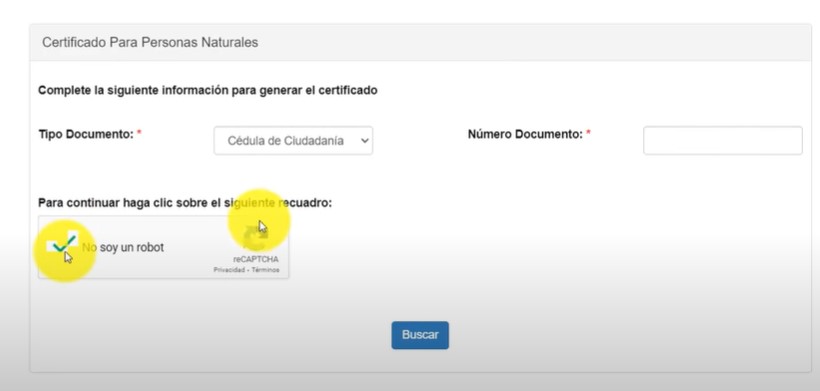Image resolution: width=820 pixels, height=391 pixels.
Task: Click the "Certificado Para Personas Naturales" heading
Action: (x=150, y=42)
